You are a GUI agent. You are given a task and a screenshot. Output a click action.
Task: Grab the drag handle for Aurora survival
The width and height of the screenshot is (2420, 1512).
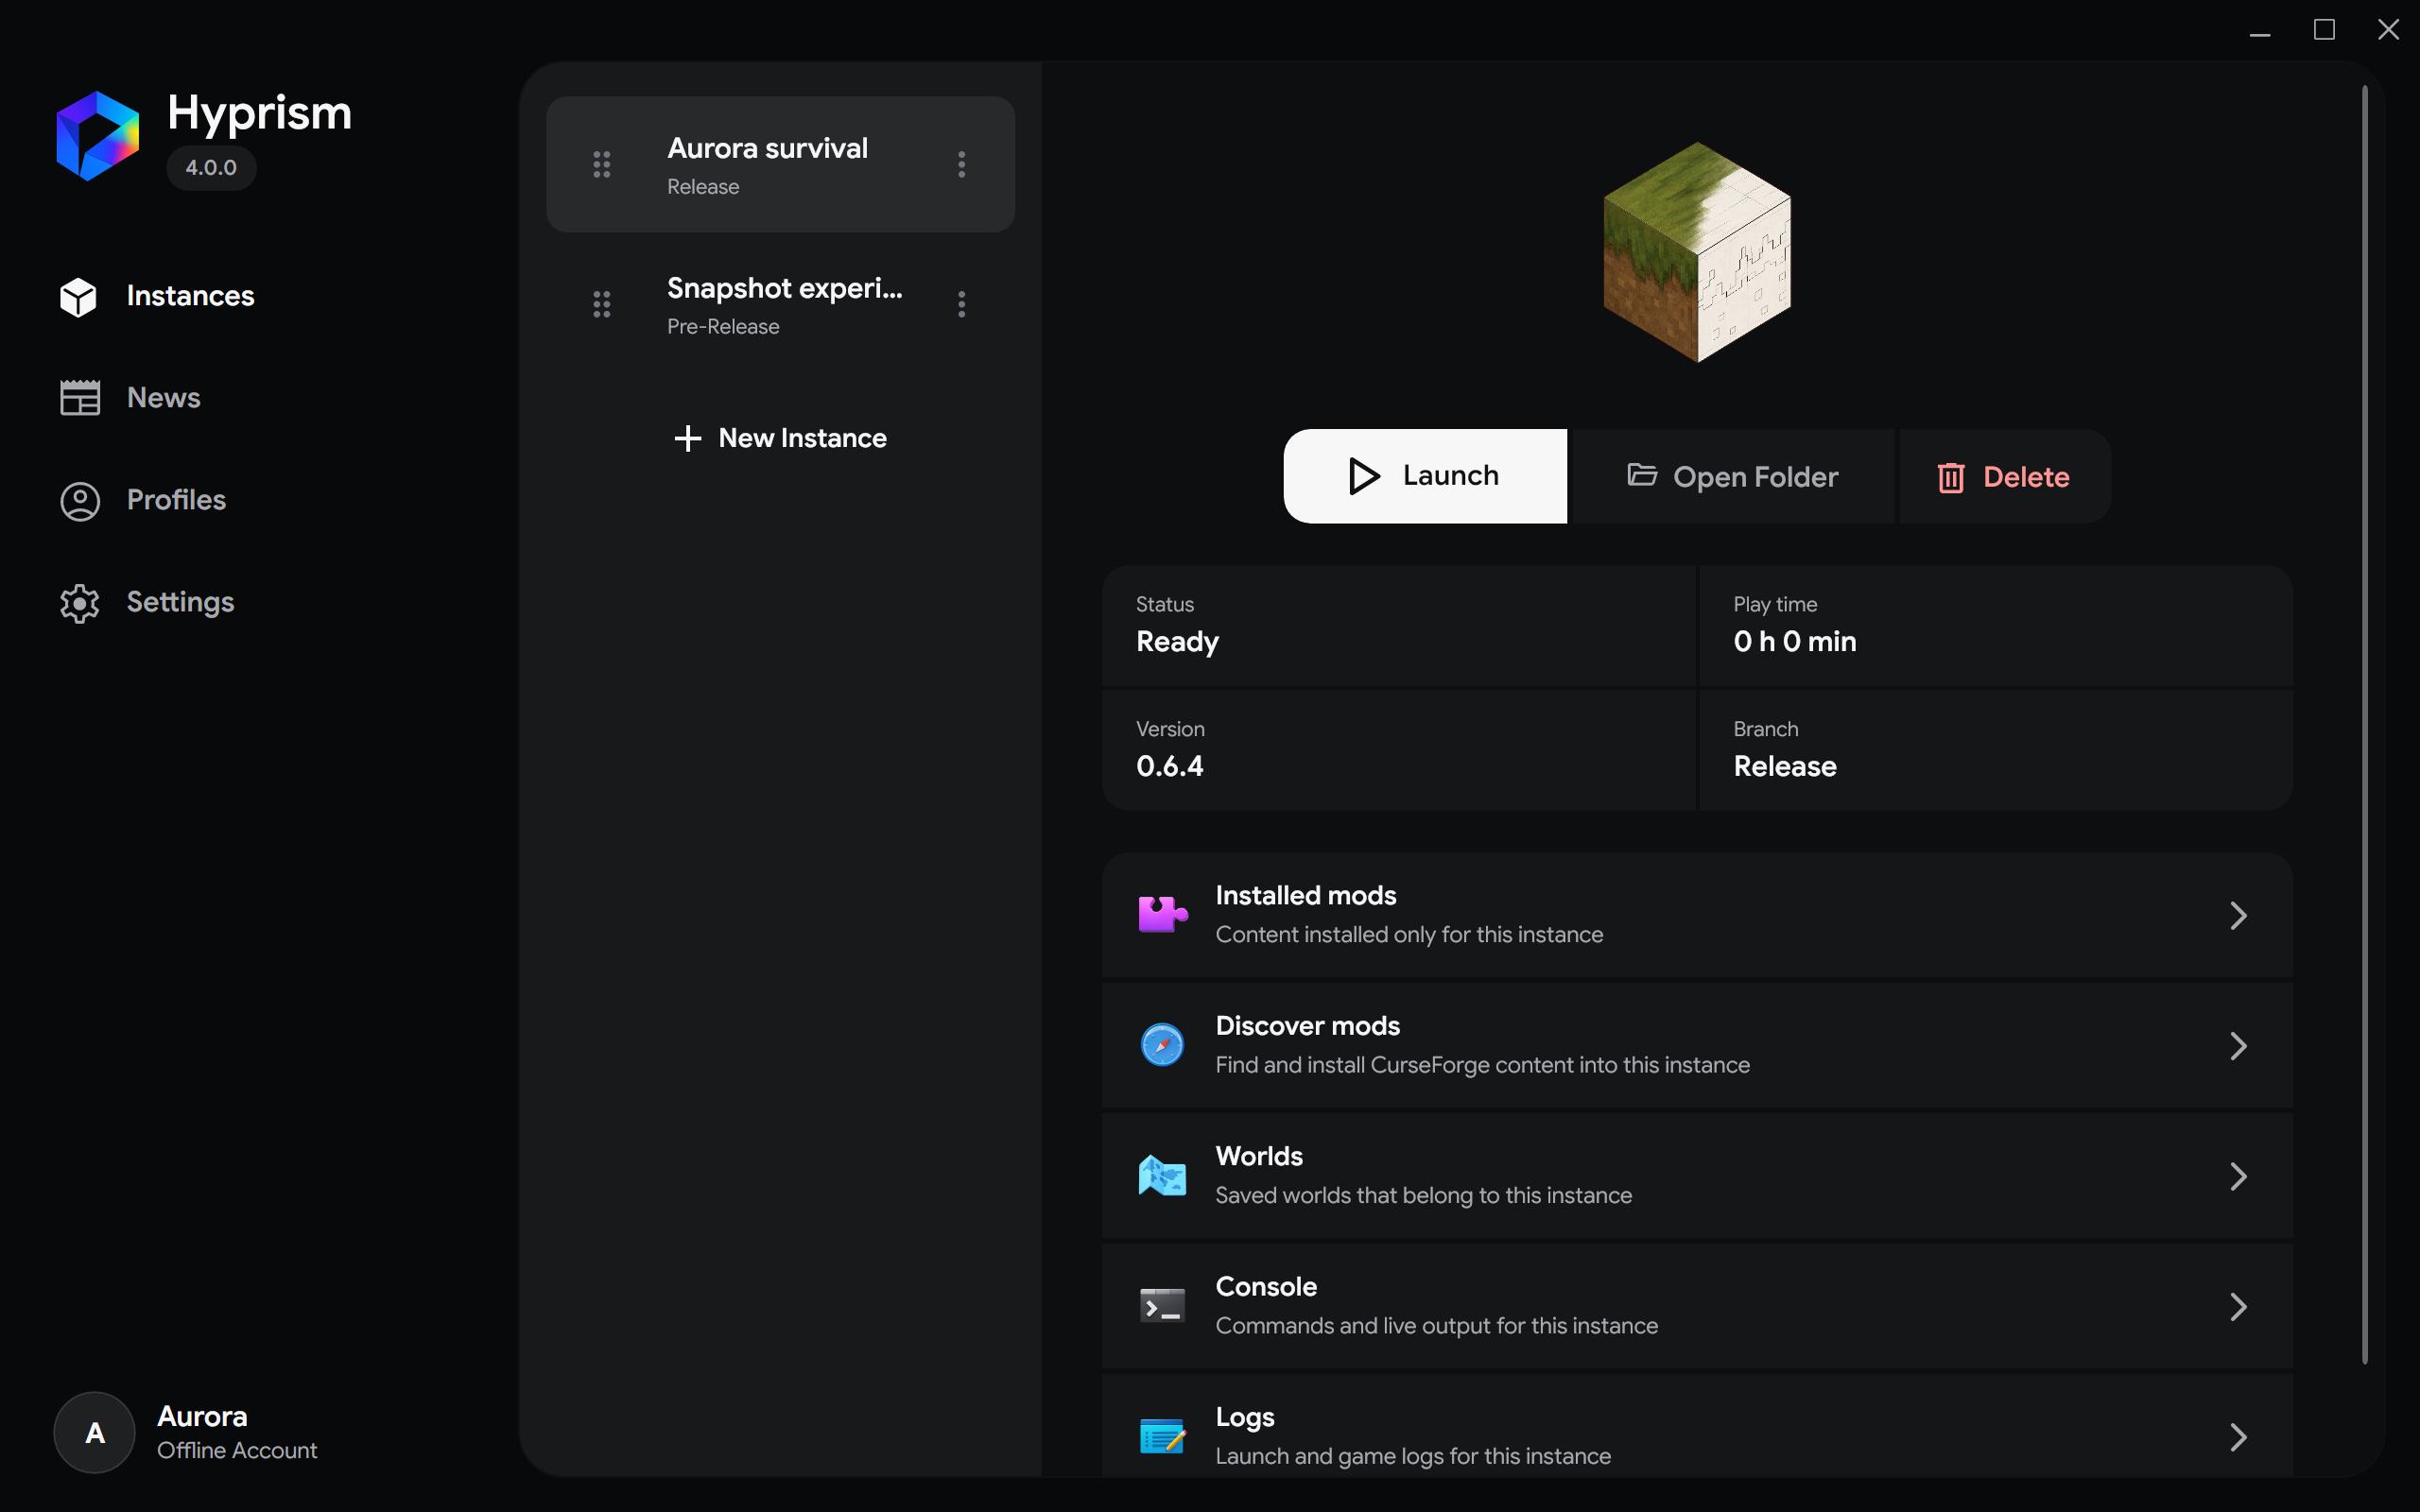click(x=602, y=164)
